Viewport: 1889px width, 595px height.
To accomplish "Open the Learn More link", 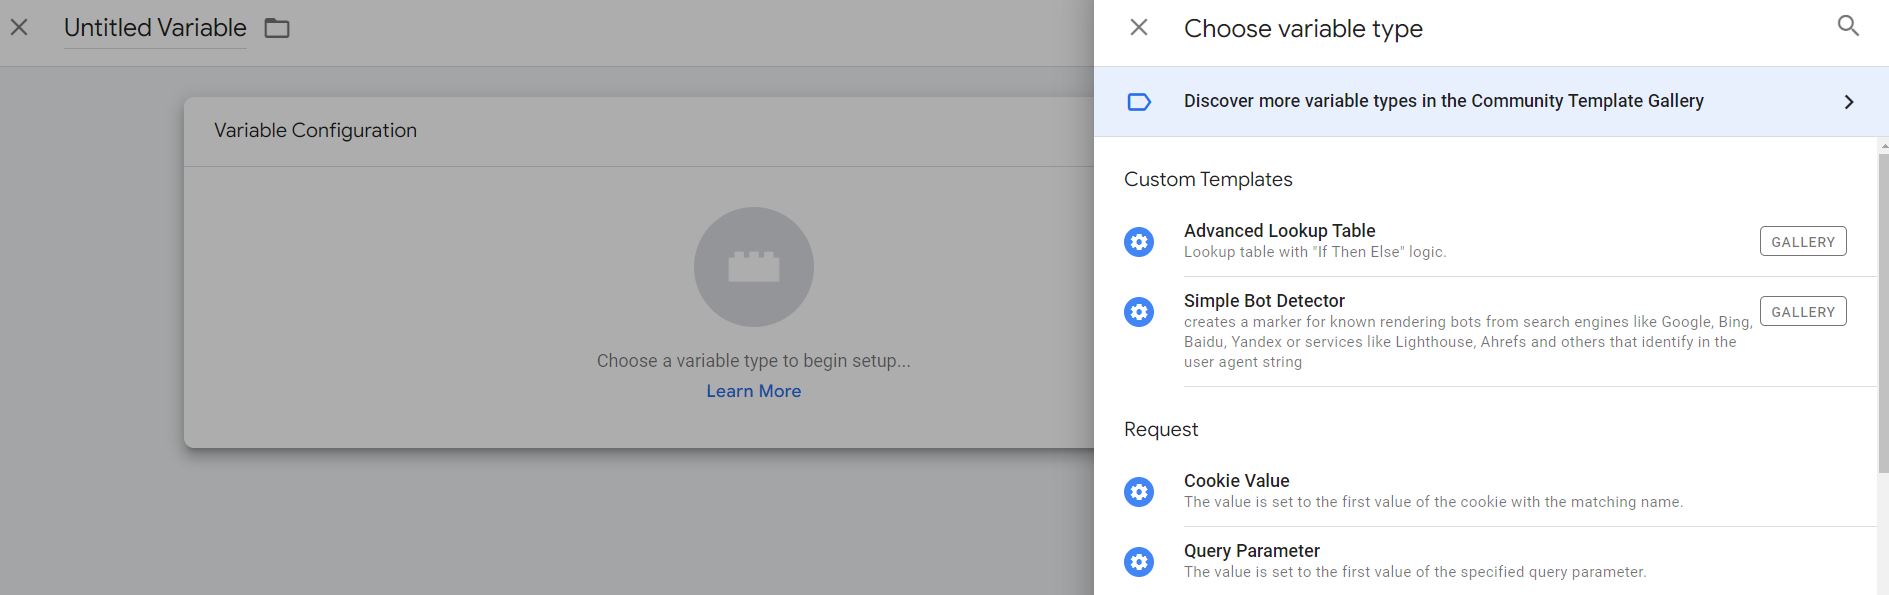I will pyautogui.click(x=753, y=391).
